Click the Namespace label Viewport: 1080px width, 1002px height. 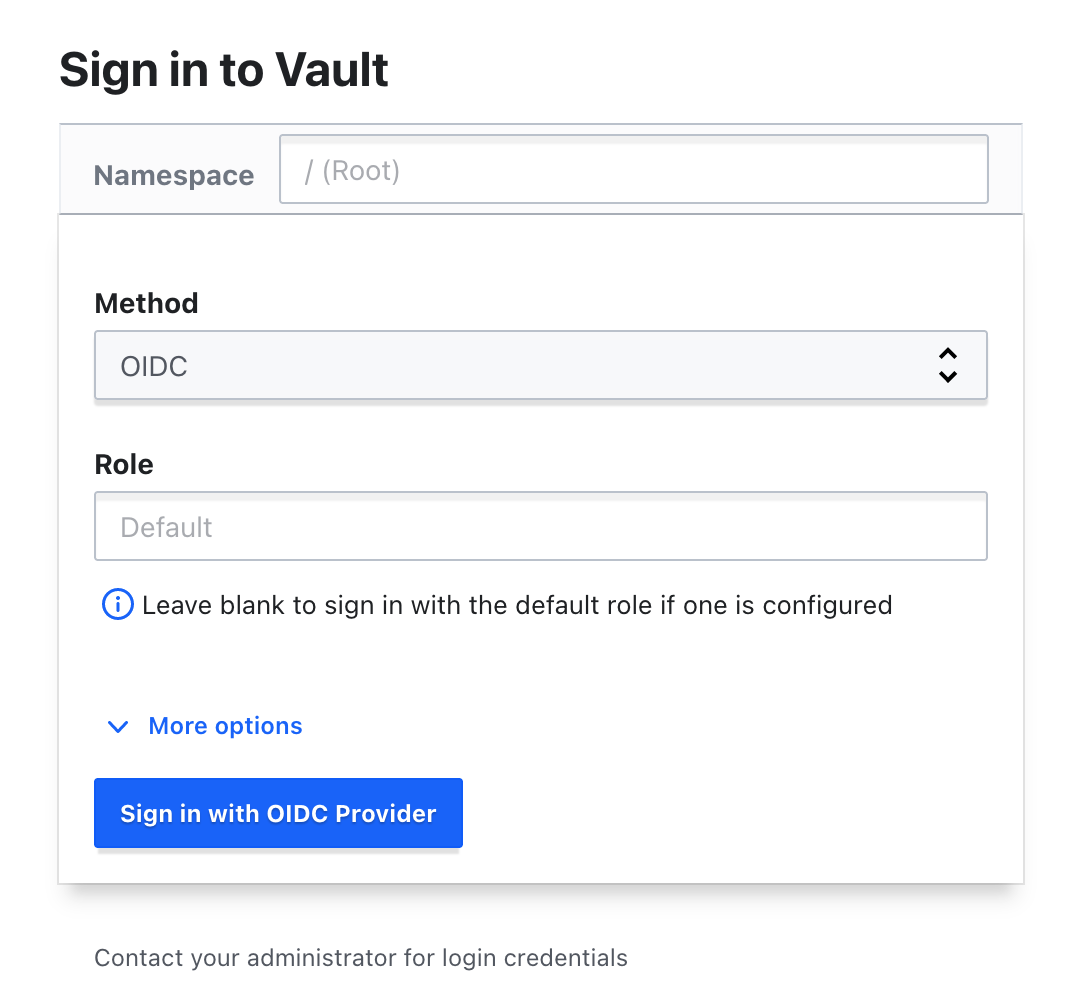(174, 176)
